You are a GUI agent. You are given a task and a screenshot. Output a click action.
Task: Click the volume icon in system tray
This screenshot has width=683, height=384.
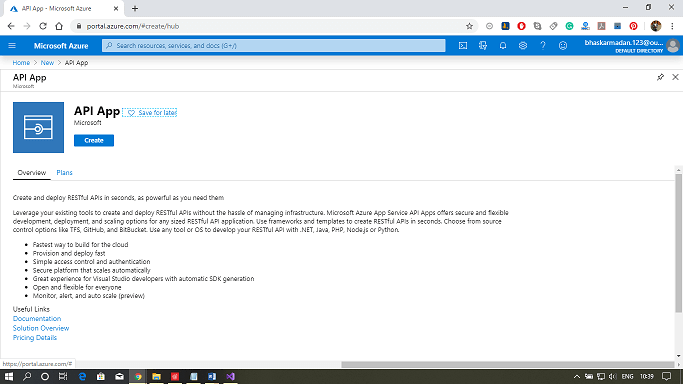click(612, 377)
